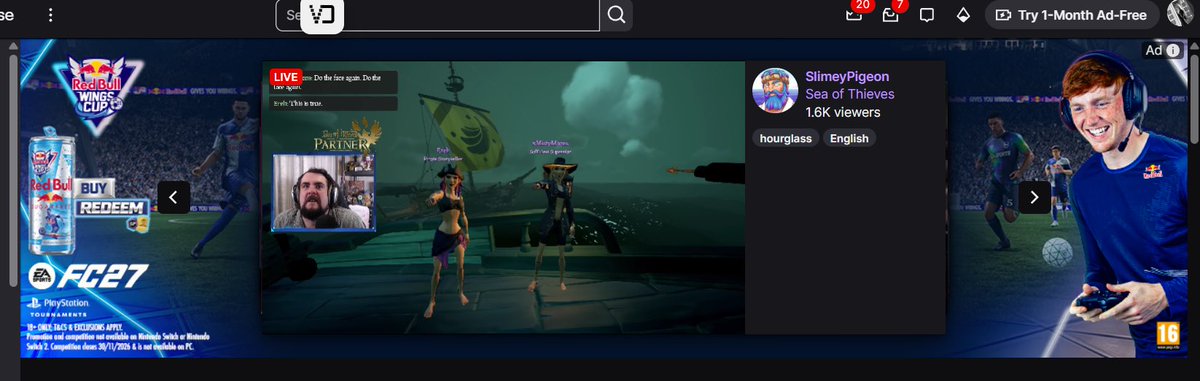Open Sea of Thieves category link
The width and height of the screenshot is (1200, 381).
click(x=850, y=94)
